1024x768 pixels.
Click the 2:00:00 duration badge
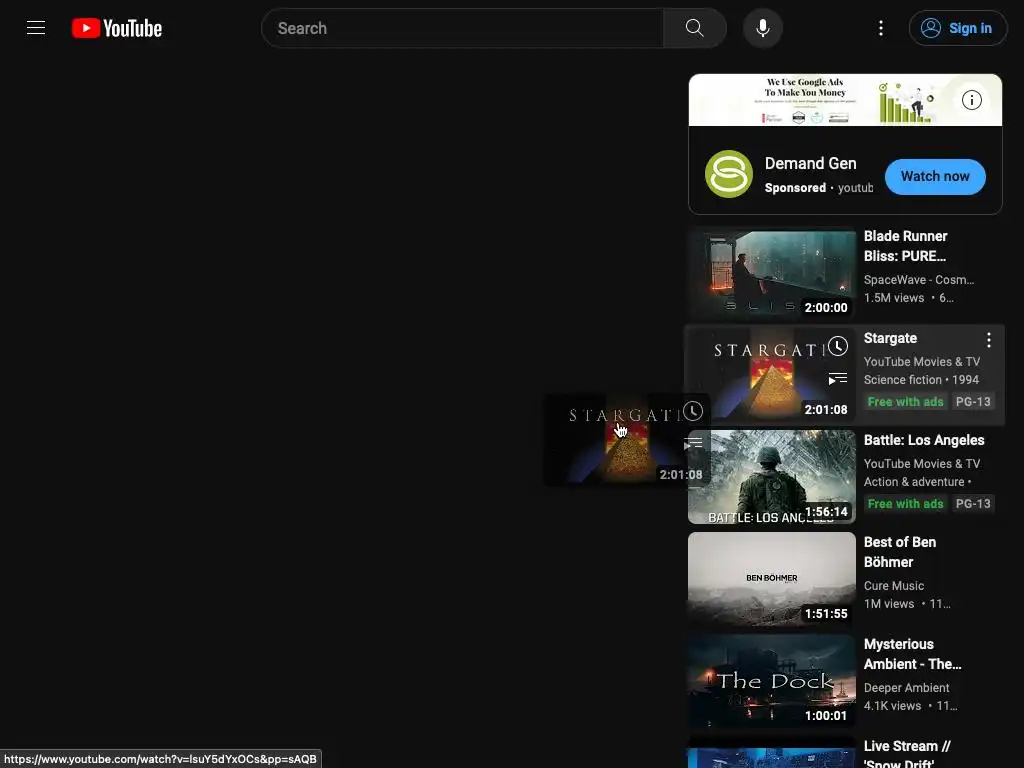coord(825,308)
